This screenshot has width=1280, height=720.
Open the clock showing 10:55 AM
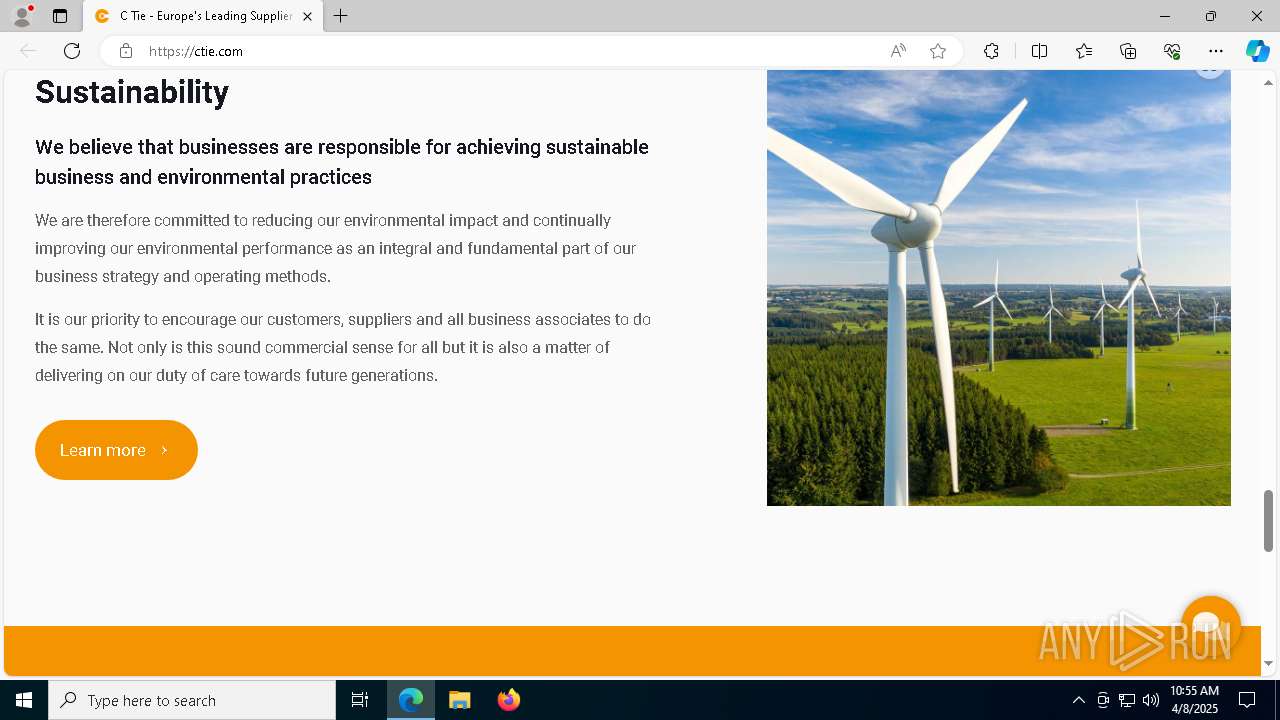click(1194, 700)
